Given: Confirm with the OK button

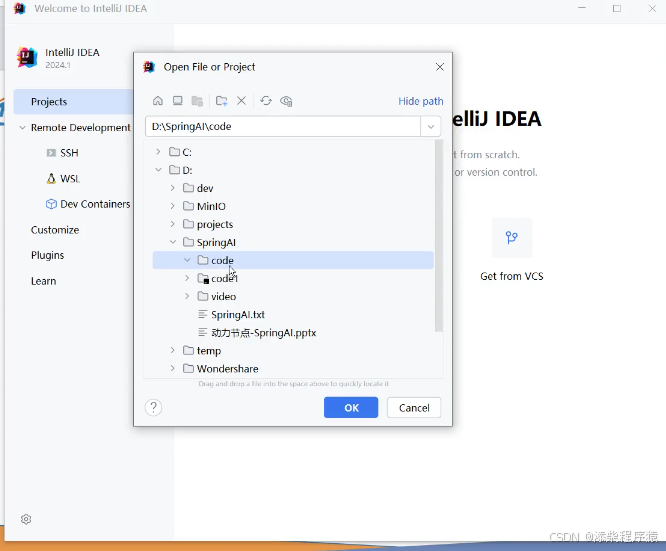Looking at the screenshot, I should pyautogui.click(x=351, y=407).
